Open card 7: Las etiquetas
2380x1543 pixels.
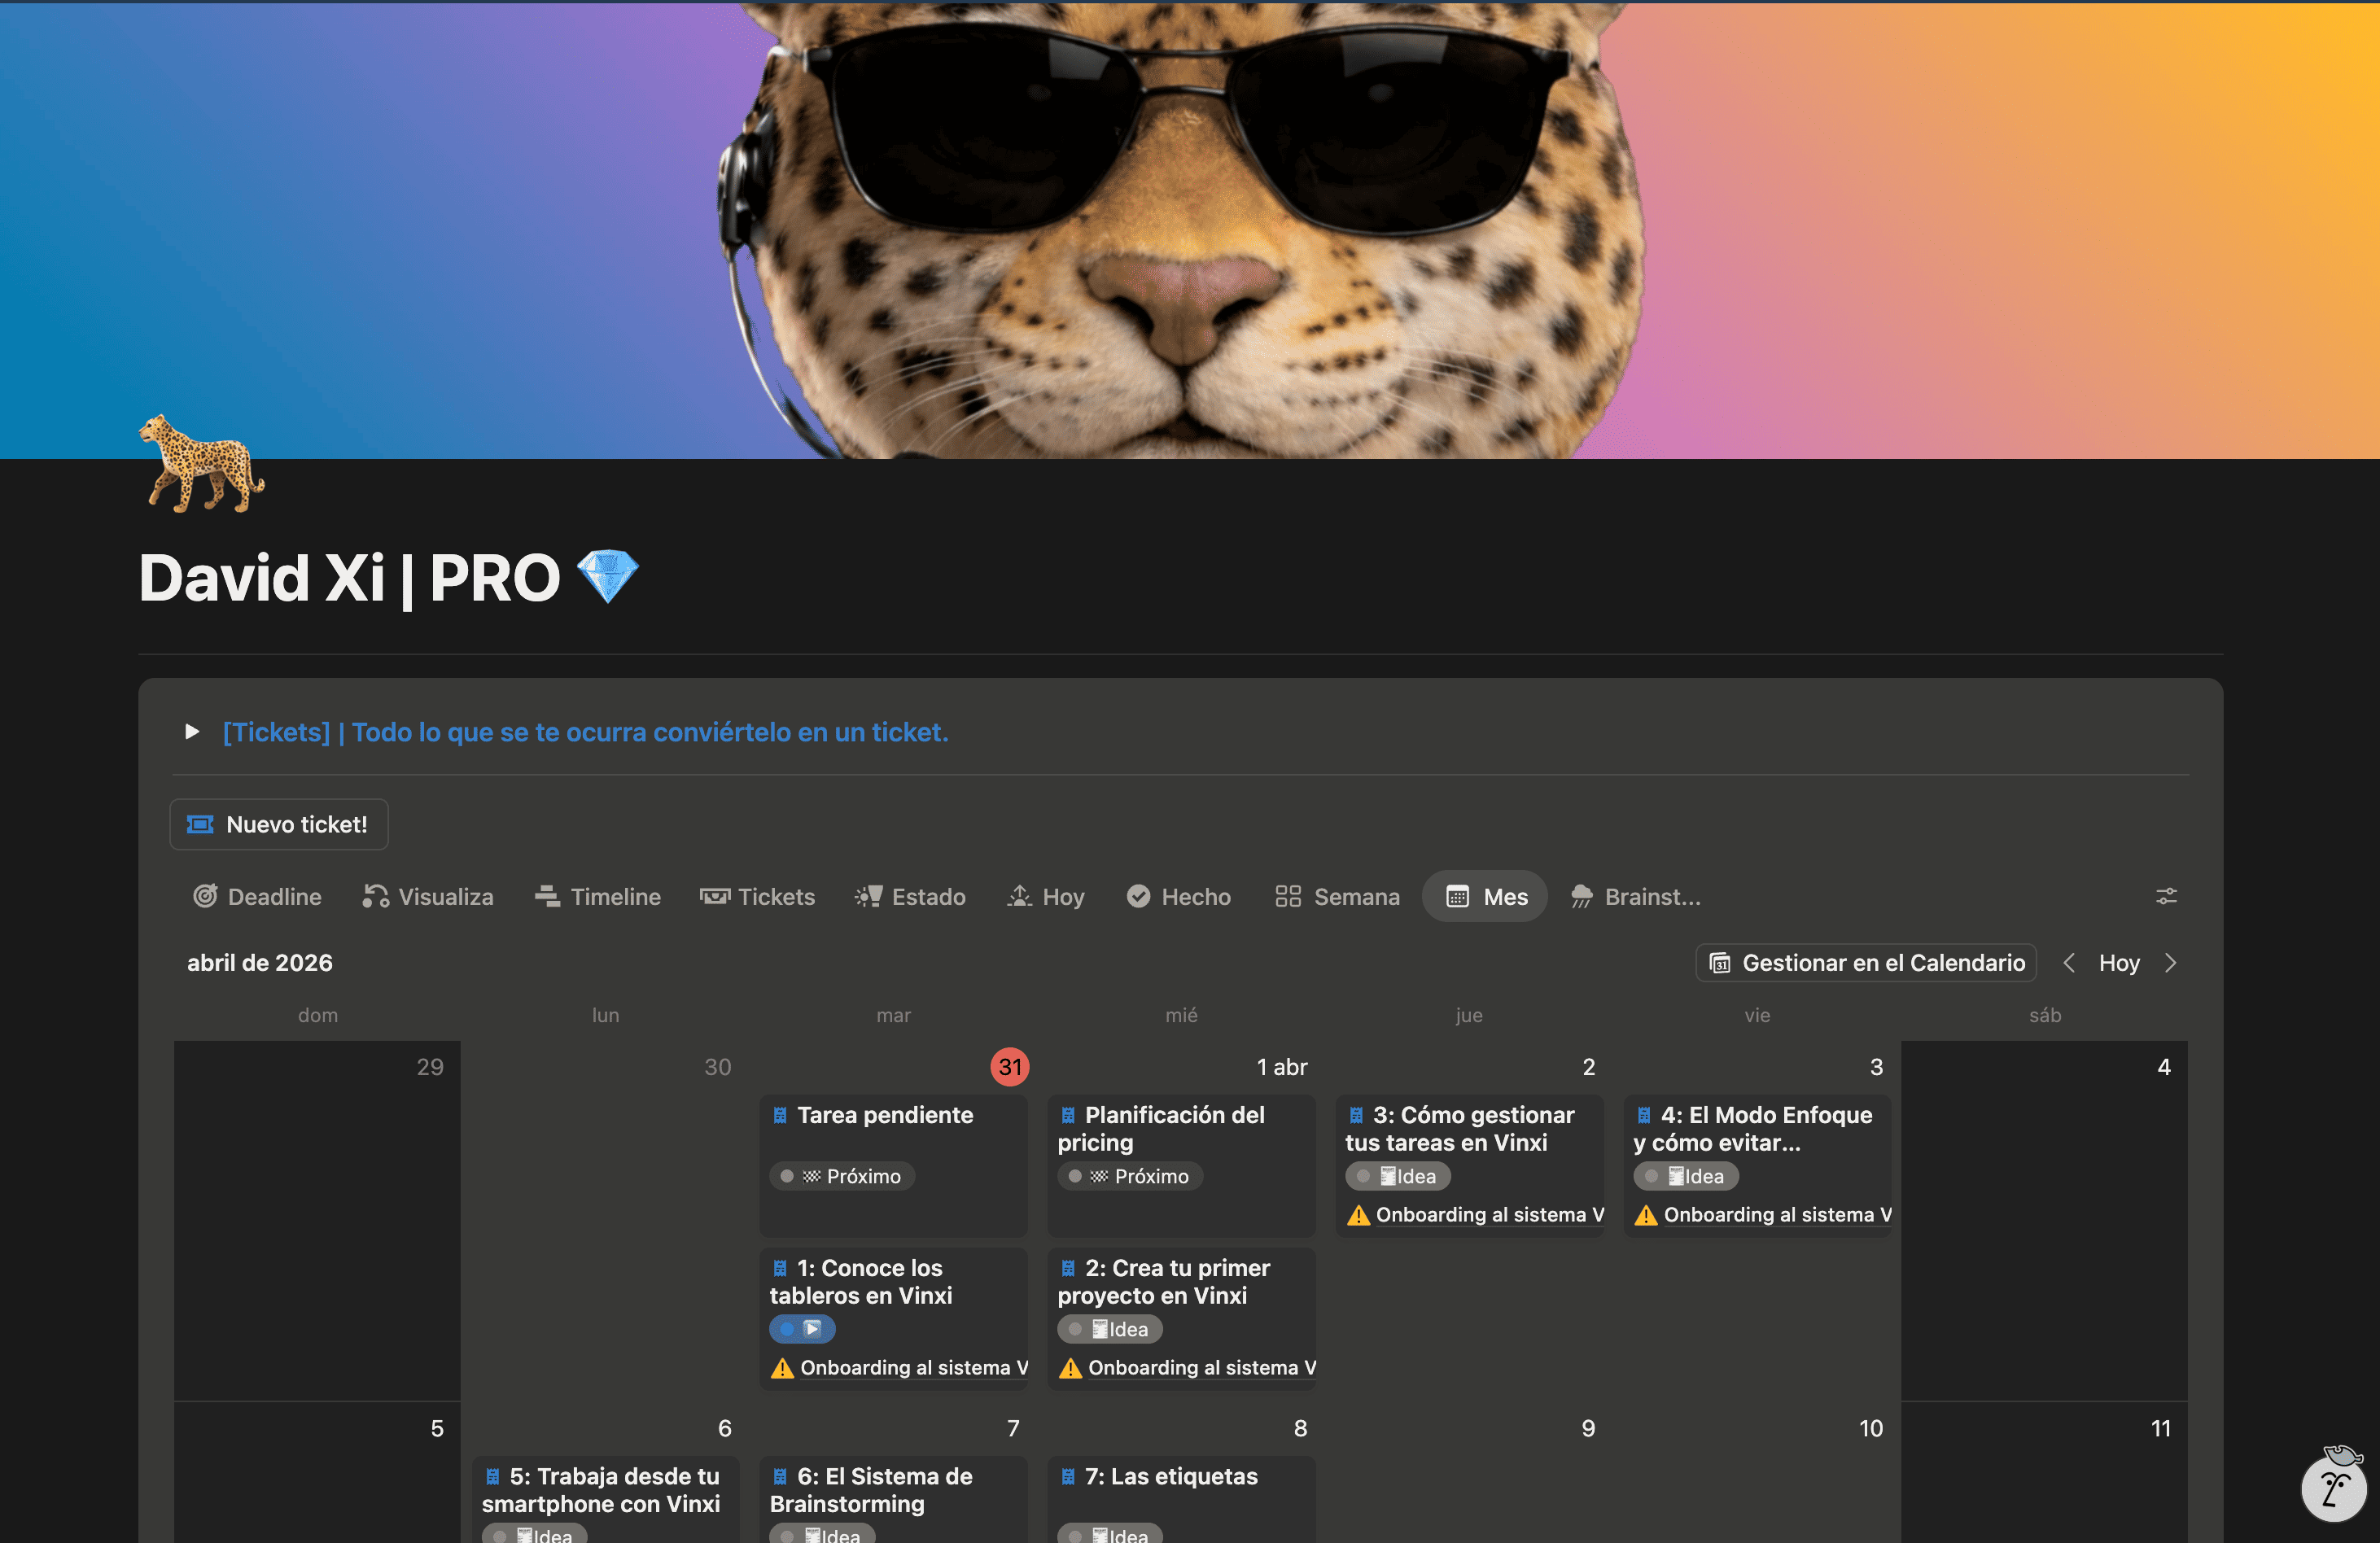pos(1182,1499)
